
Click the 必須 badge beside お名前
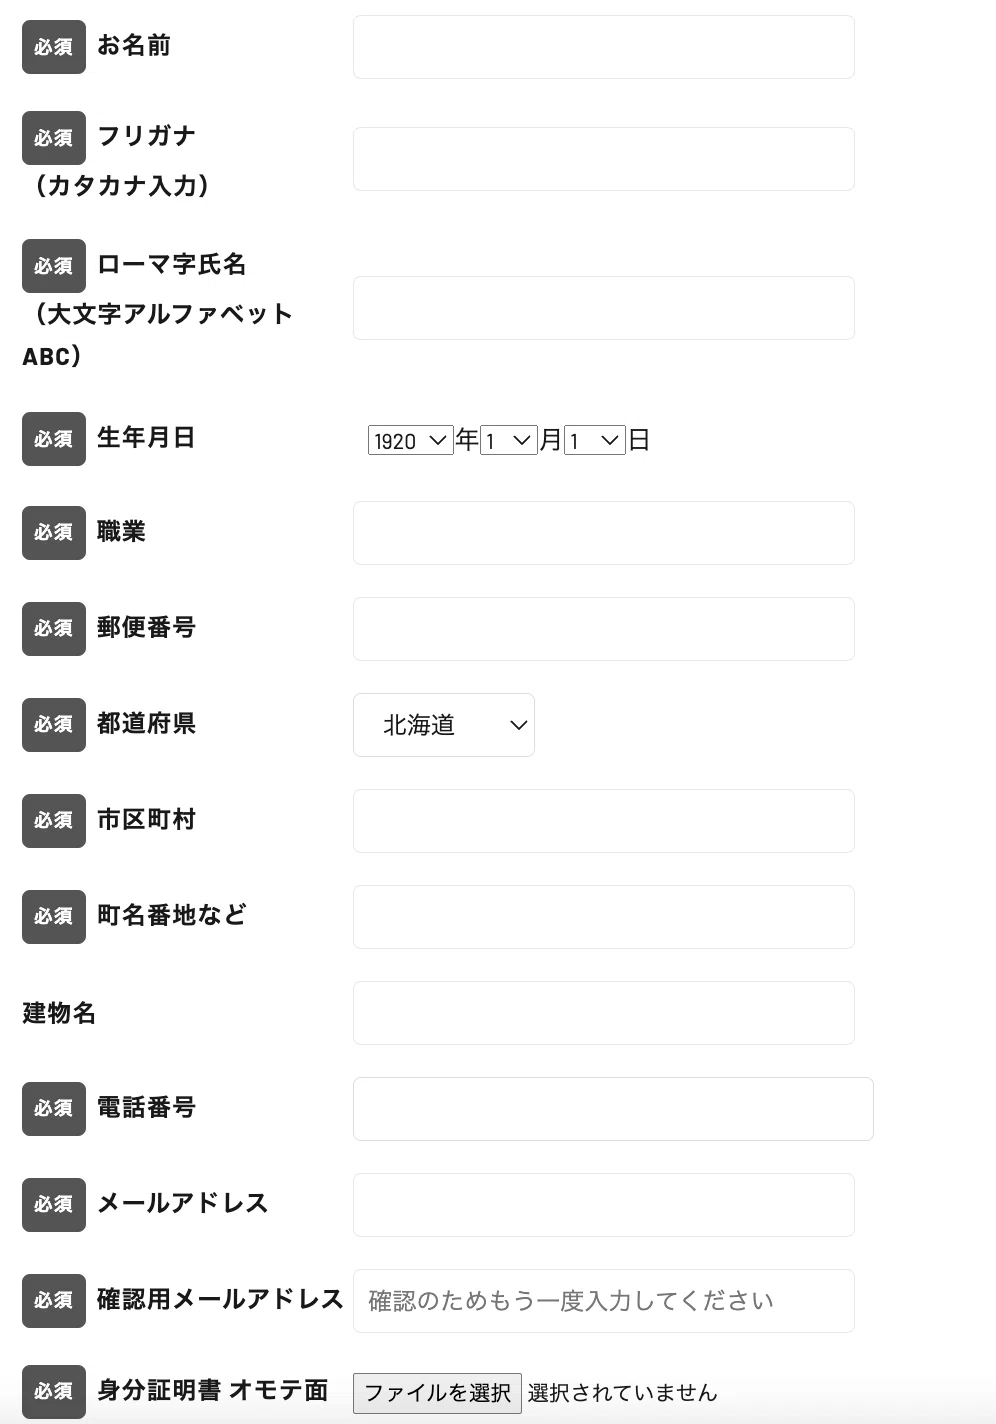pyautogui.click(x=54, y=47)
